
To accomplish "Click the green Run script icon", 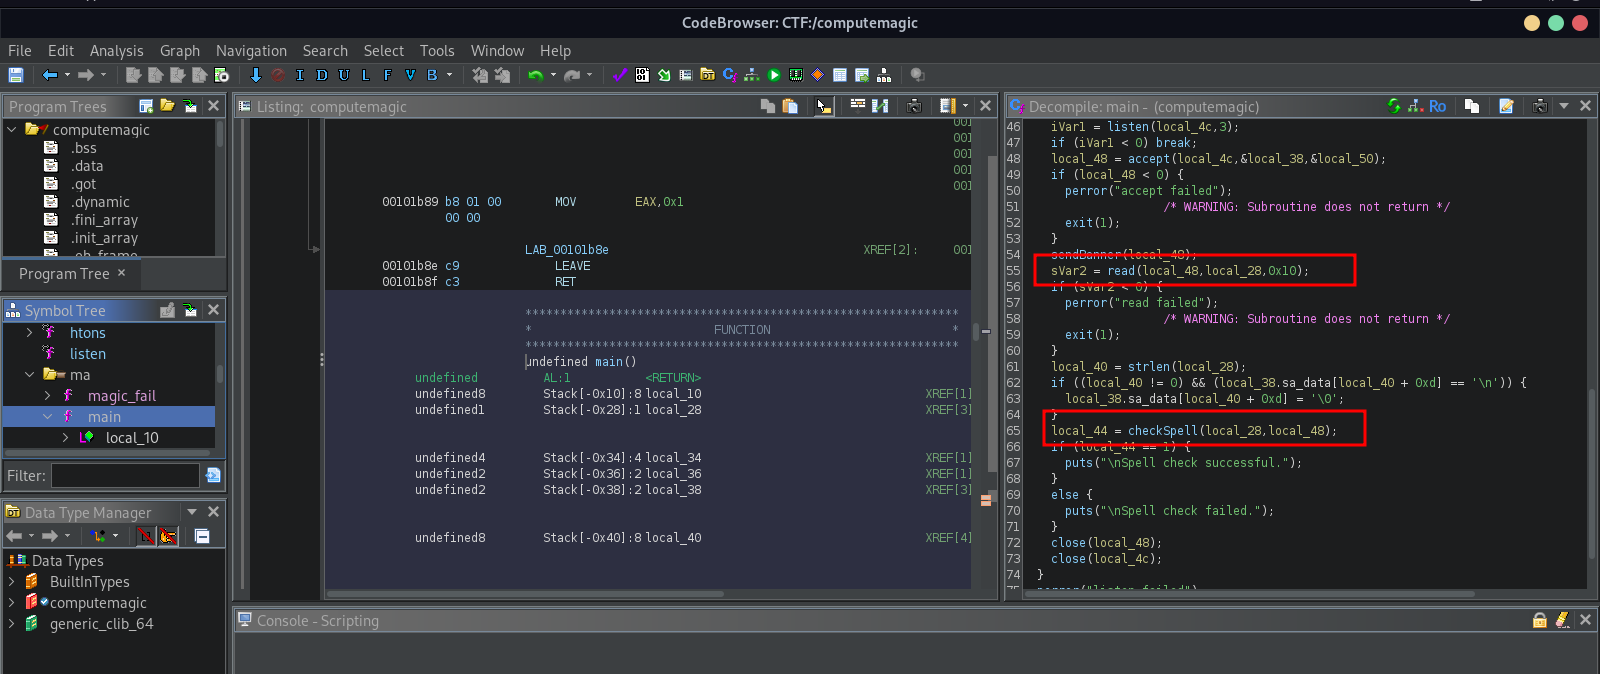I will (x=773, y=75).
